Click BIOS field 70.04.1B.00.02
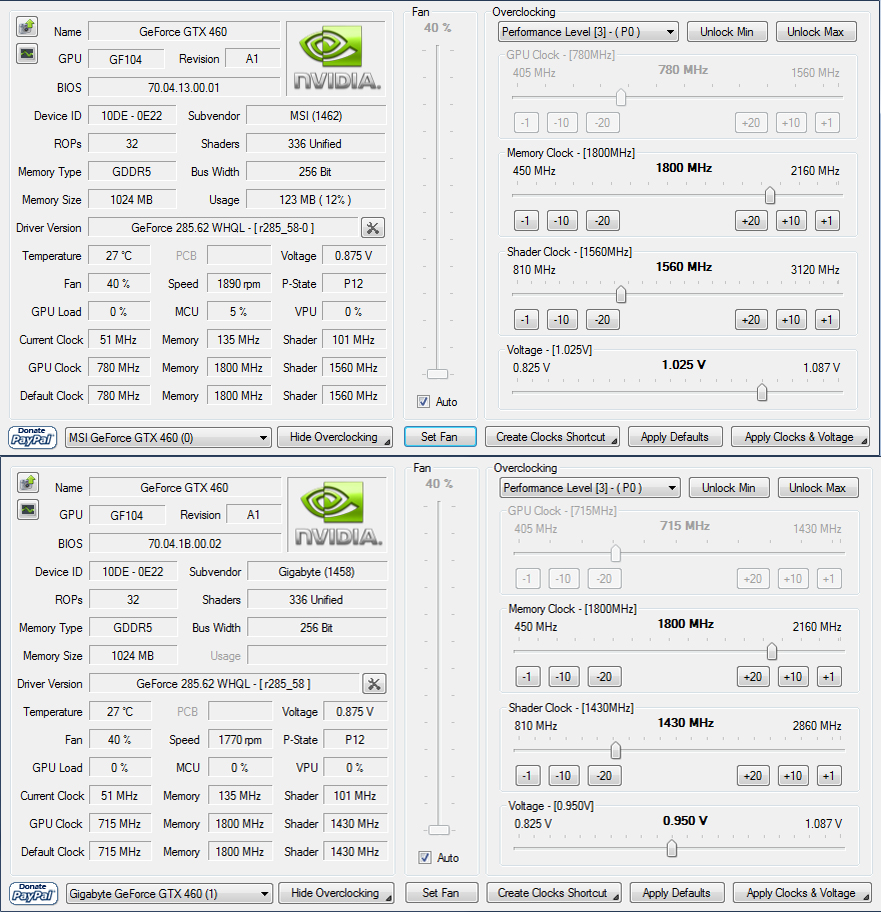This screenshot has width=881, height=912. [185, 544]
